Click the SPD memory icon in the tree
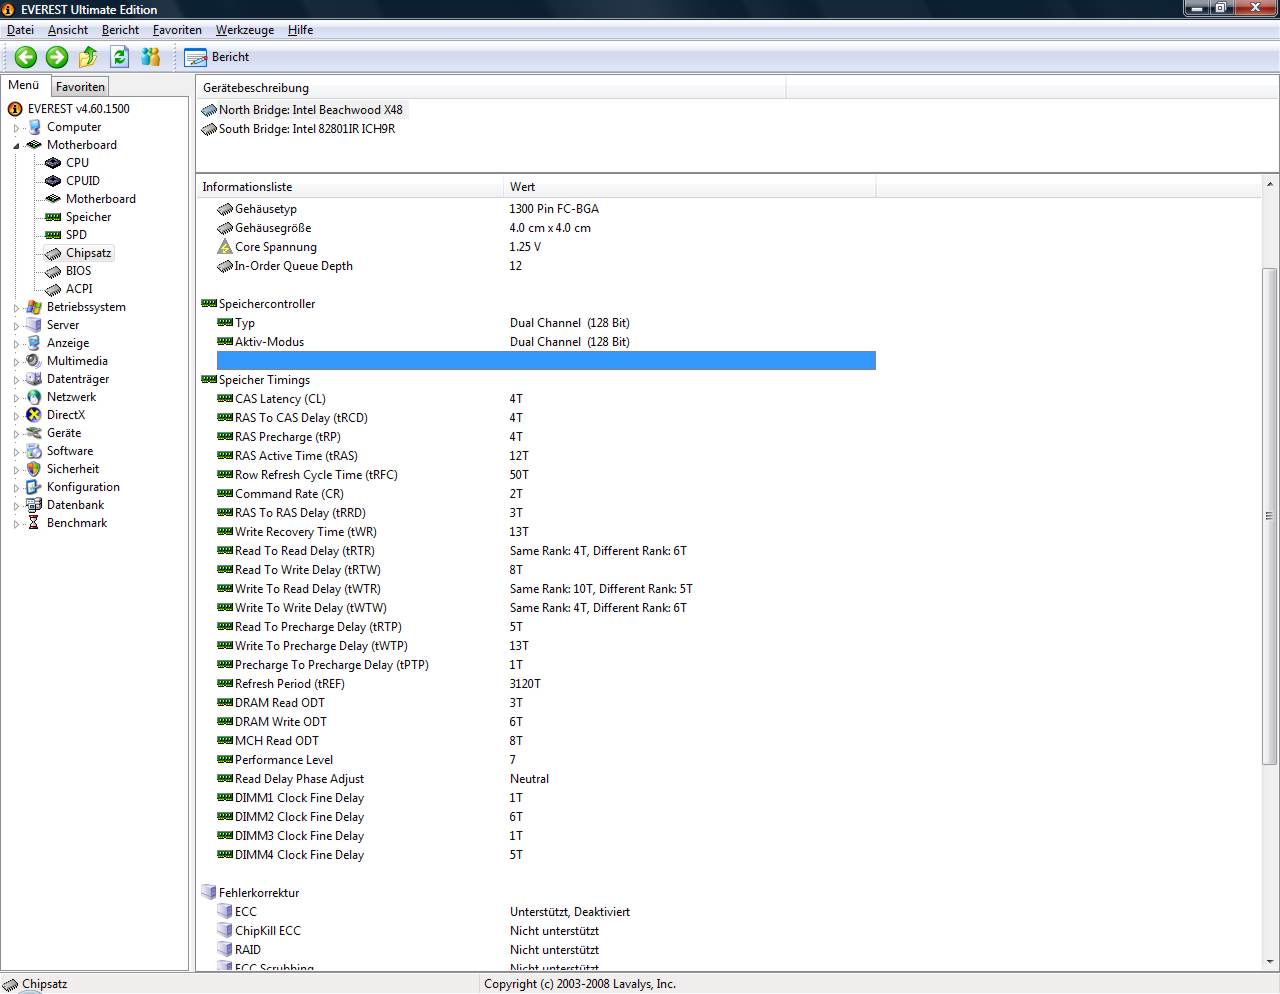This screenshot has height=994, width=1280. click(53, 235)
